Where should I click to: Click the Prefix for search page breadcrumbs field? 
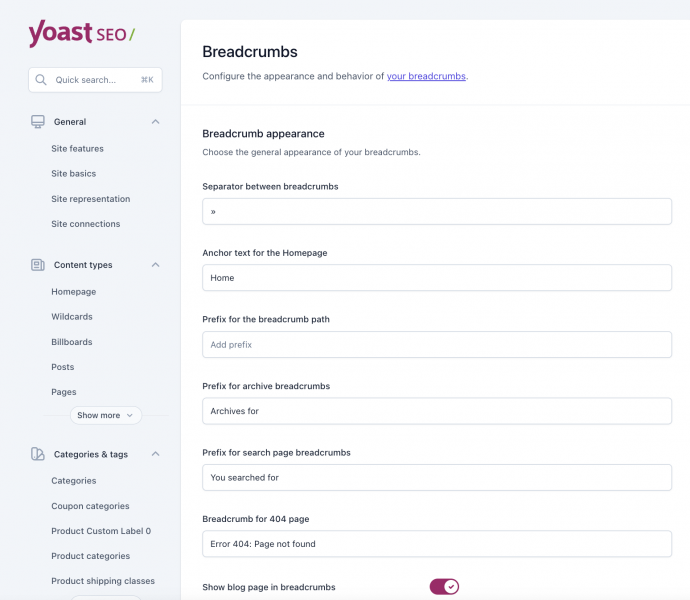437,477
